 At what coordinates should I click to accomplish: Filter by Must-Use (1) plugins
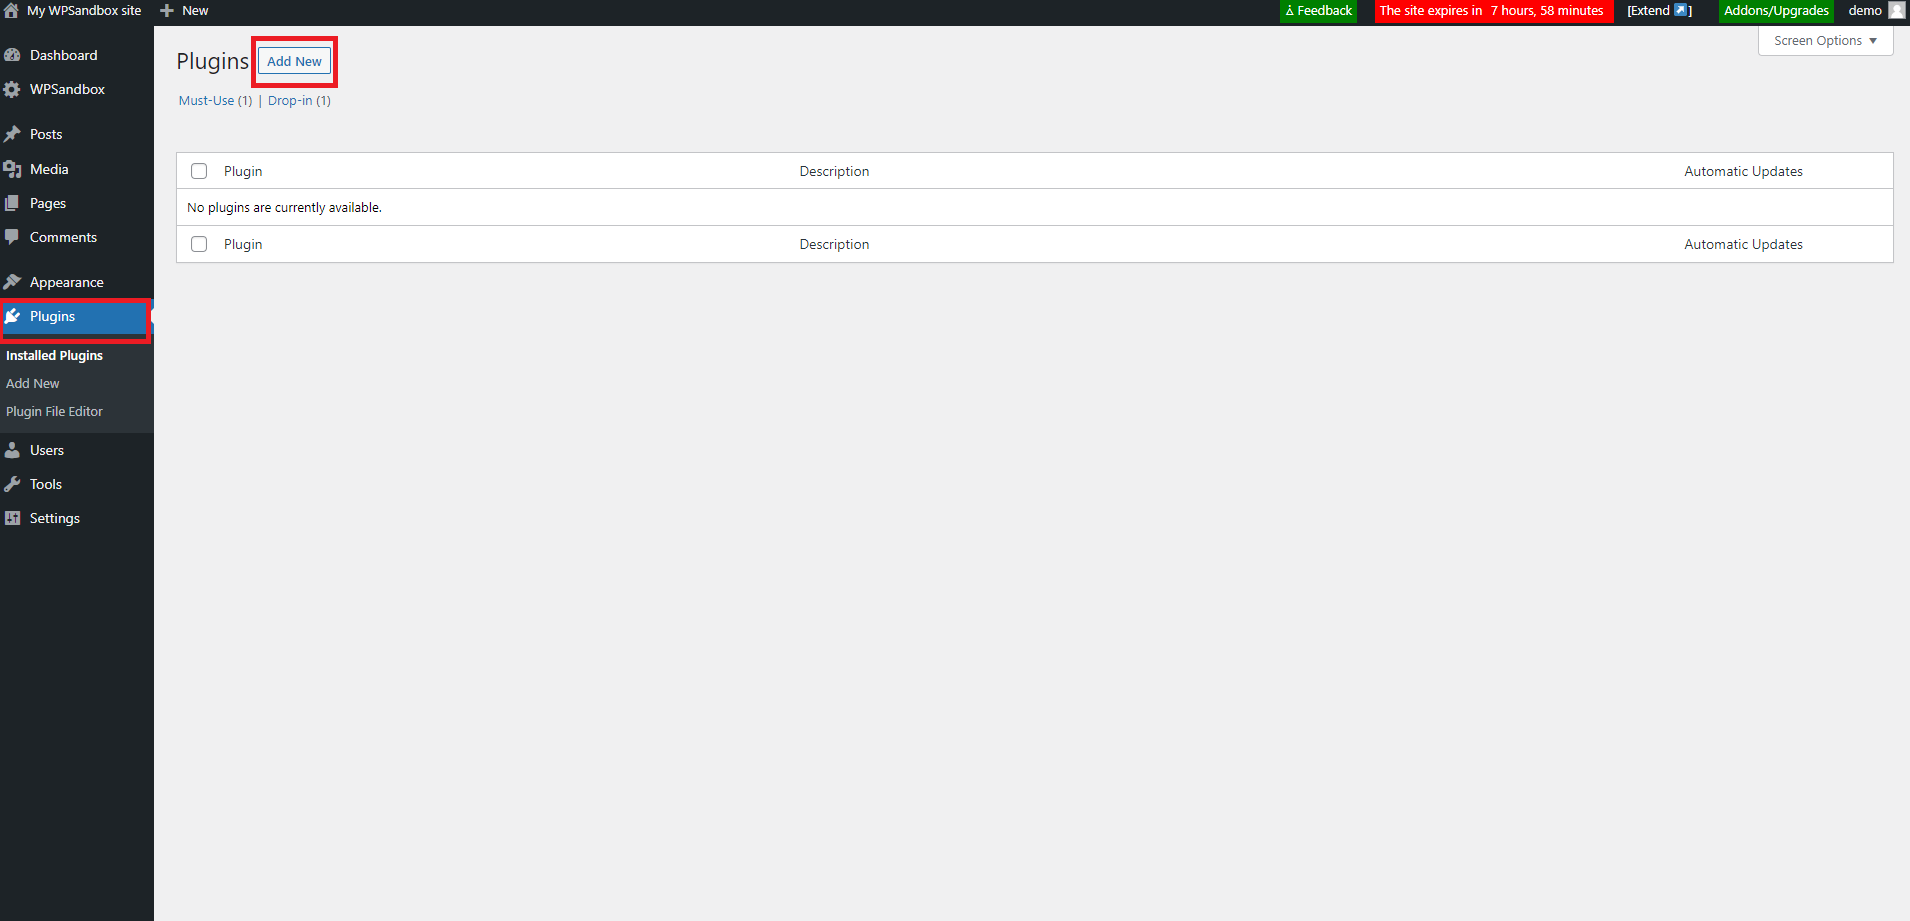(215, 100)
